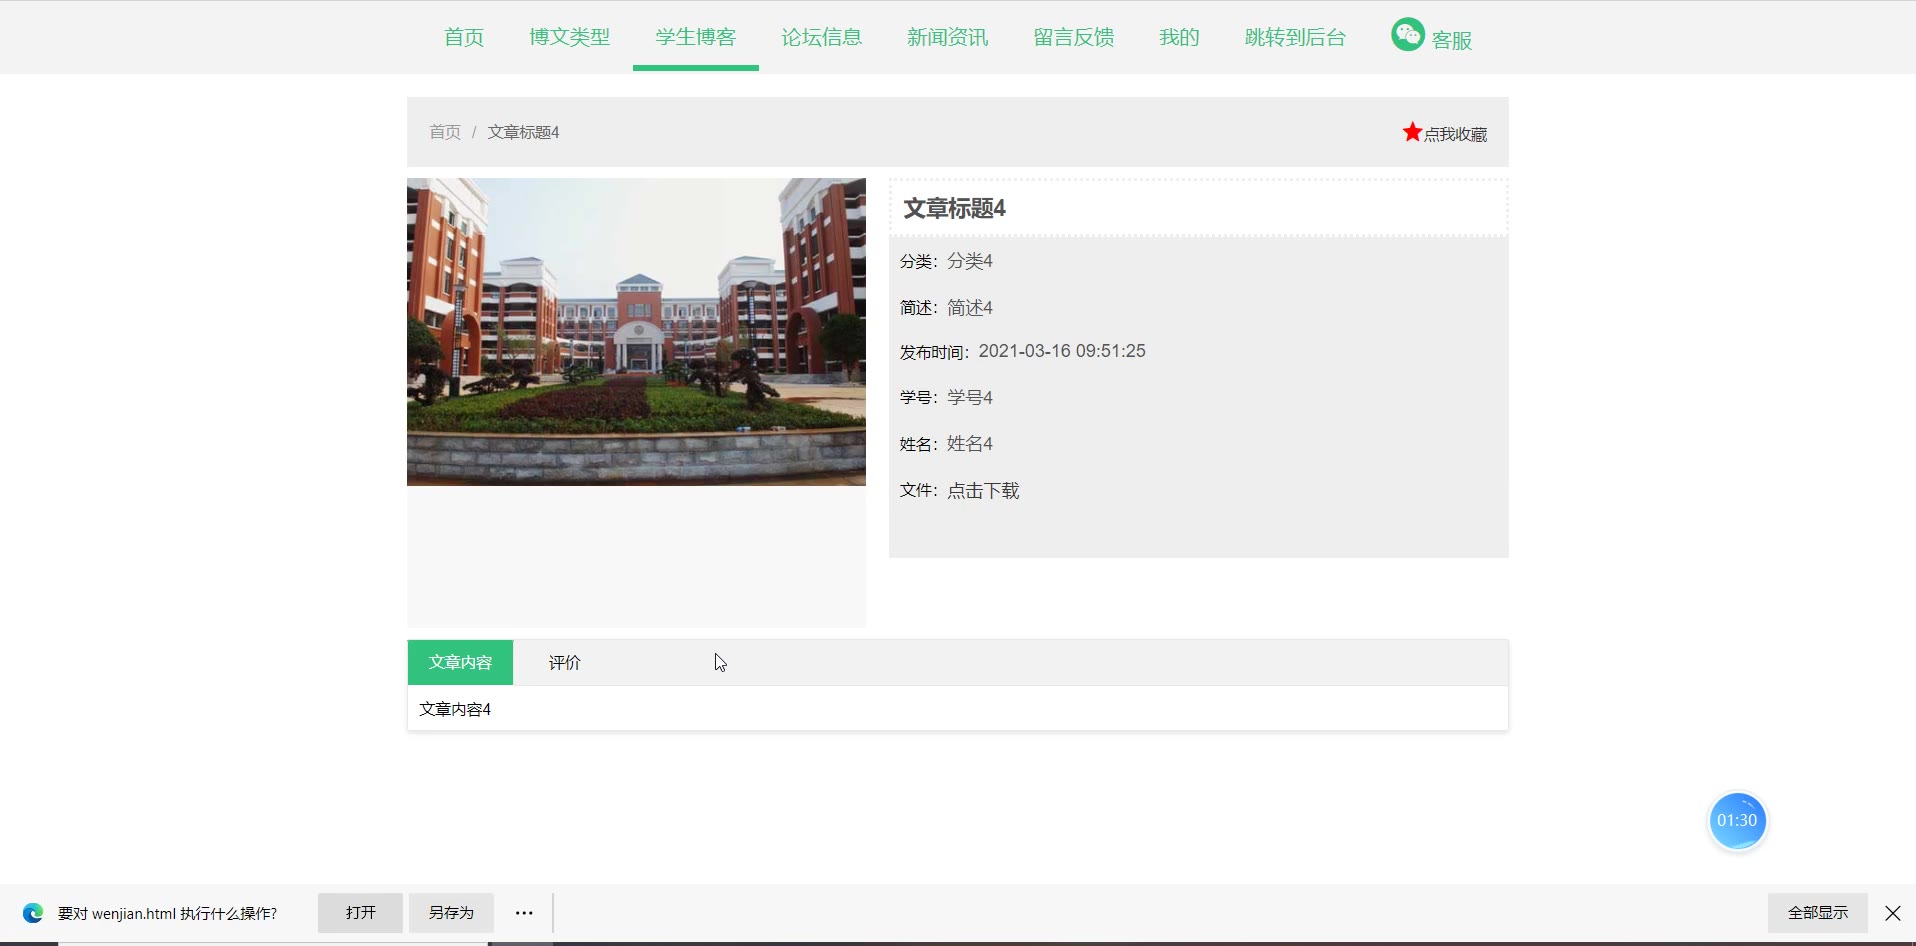The height and width of the screenshot is (946, 1916).
Task: Navigate to 新闻资讯 page
Action: tap(947, 37)
